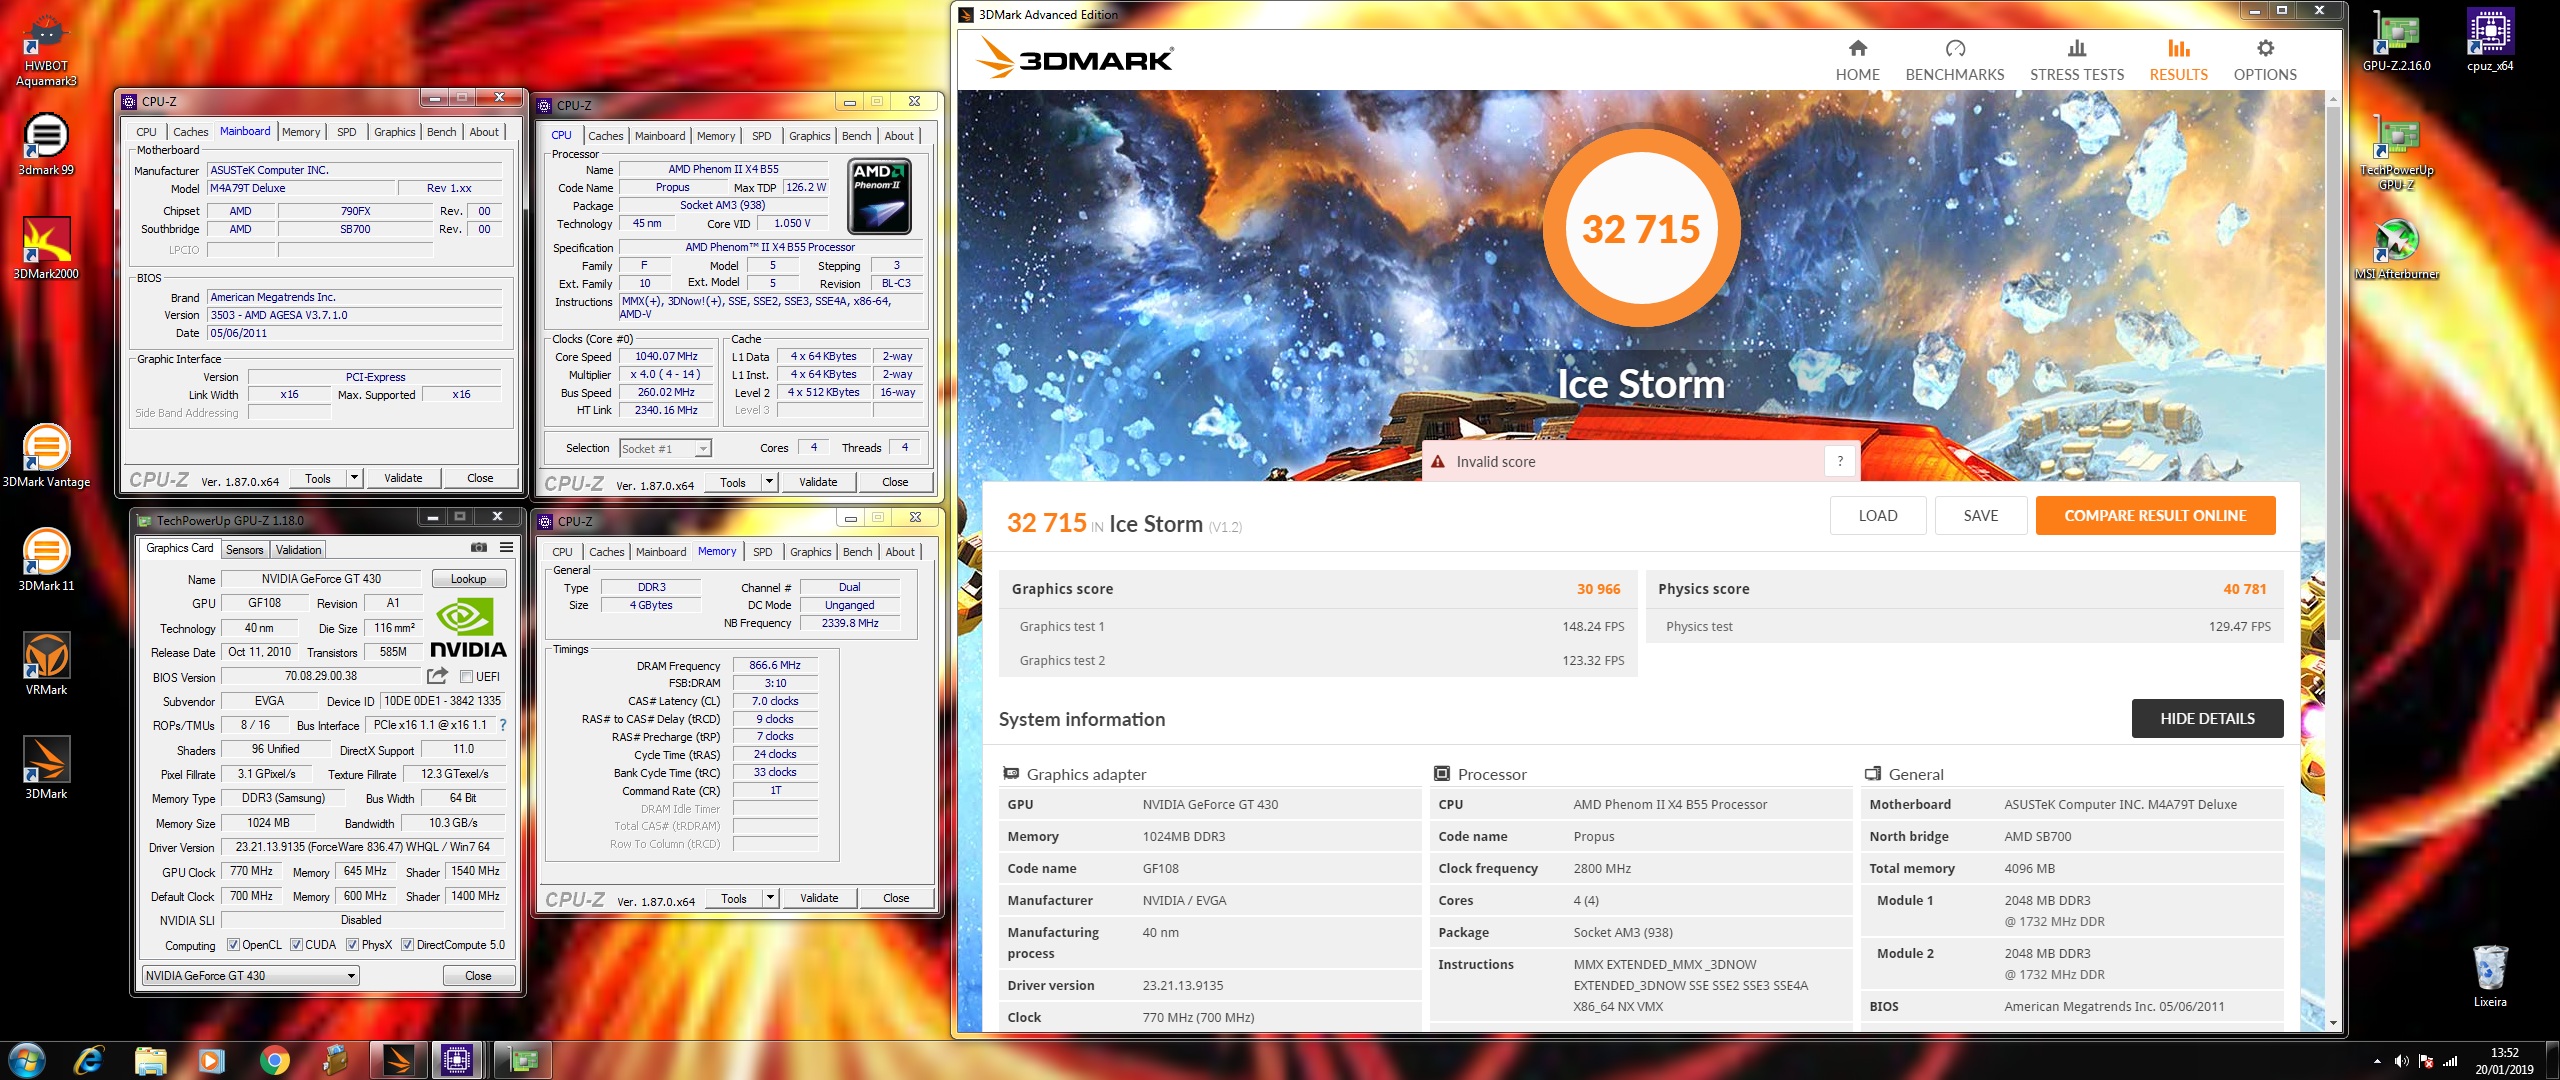The width and height of the screenshot is (2560, 1080).
Task: Open About tab in Memory CPU-Z window
Action: coord(900,552)
